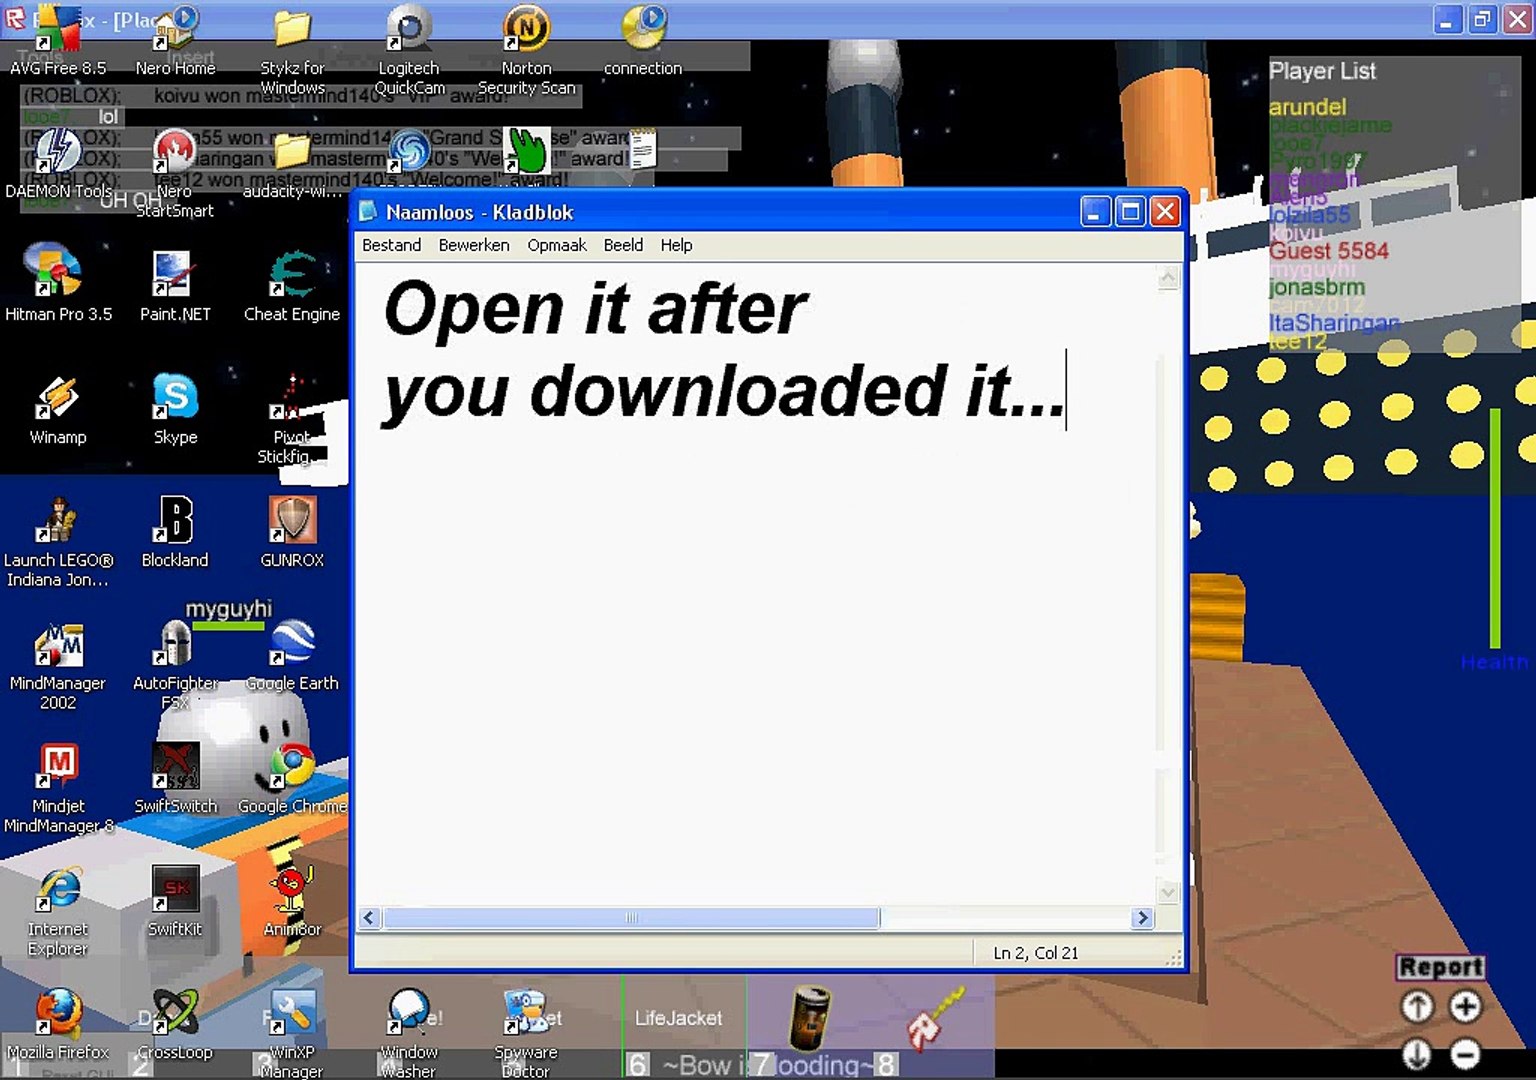Click the Report button in Roblox
This screenshot has width=1536, height=1080.
pyautogui.click(x=1440, y=967)
